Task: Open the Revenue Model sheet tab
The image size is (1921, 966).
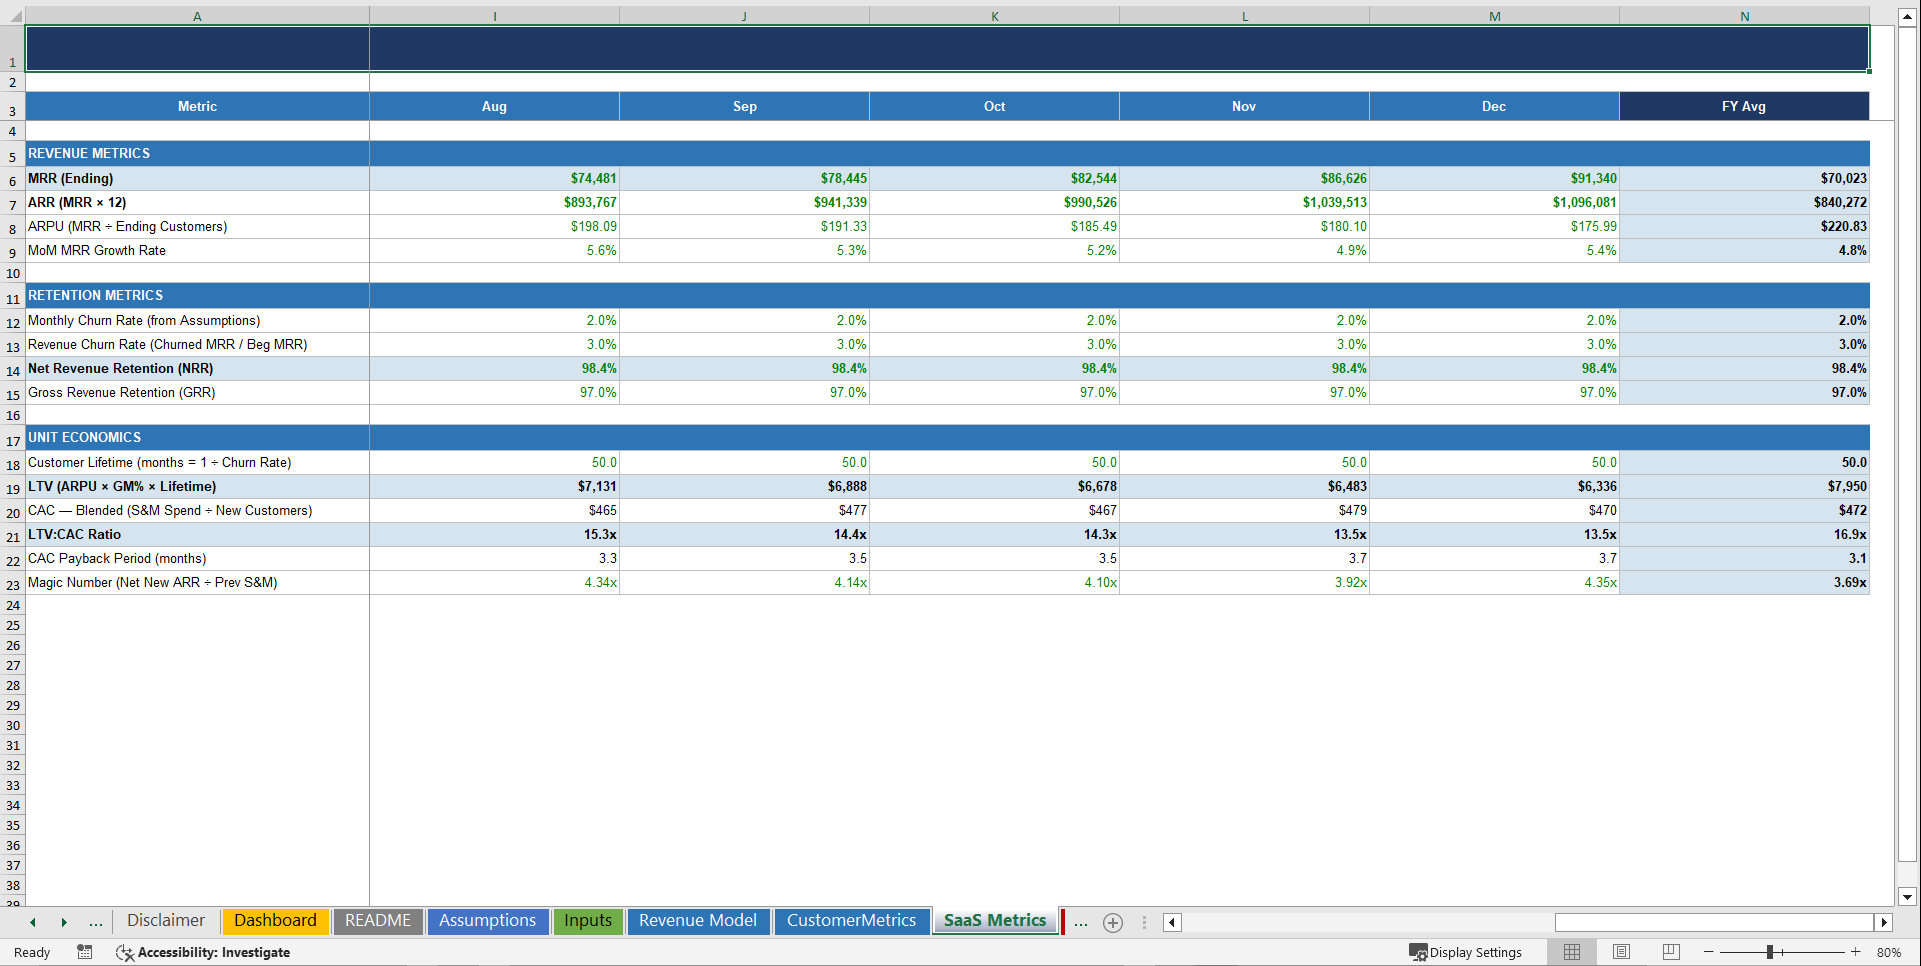Action: (x=698, y=921)
